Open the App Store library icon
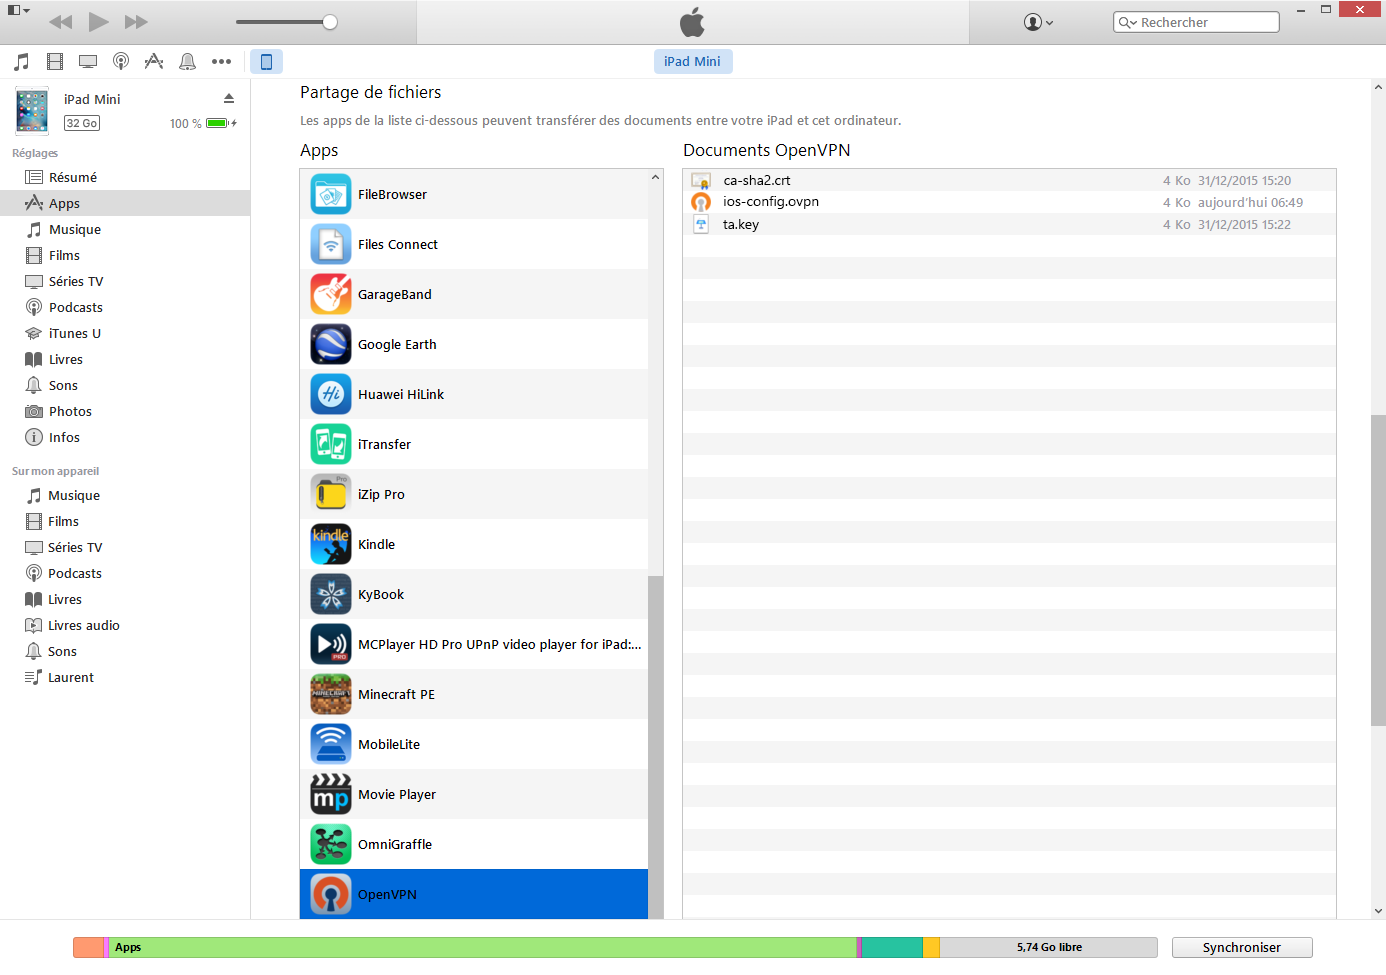Image resolution: width=1386 pixels, height=975 pixels. tap(154, 62)
